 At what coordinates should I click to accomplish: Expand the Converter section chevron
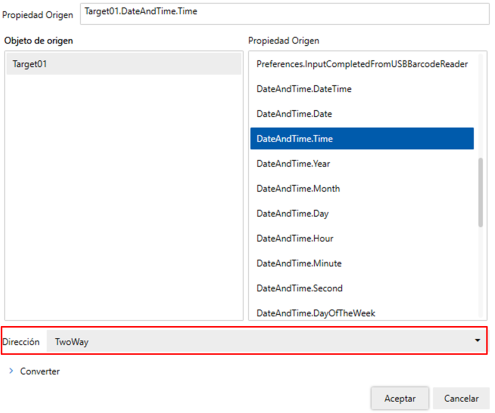(11, 371)
